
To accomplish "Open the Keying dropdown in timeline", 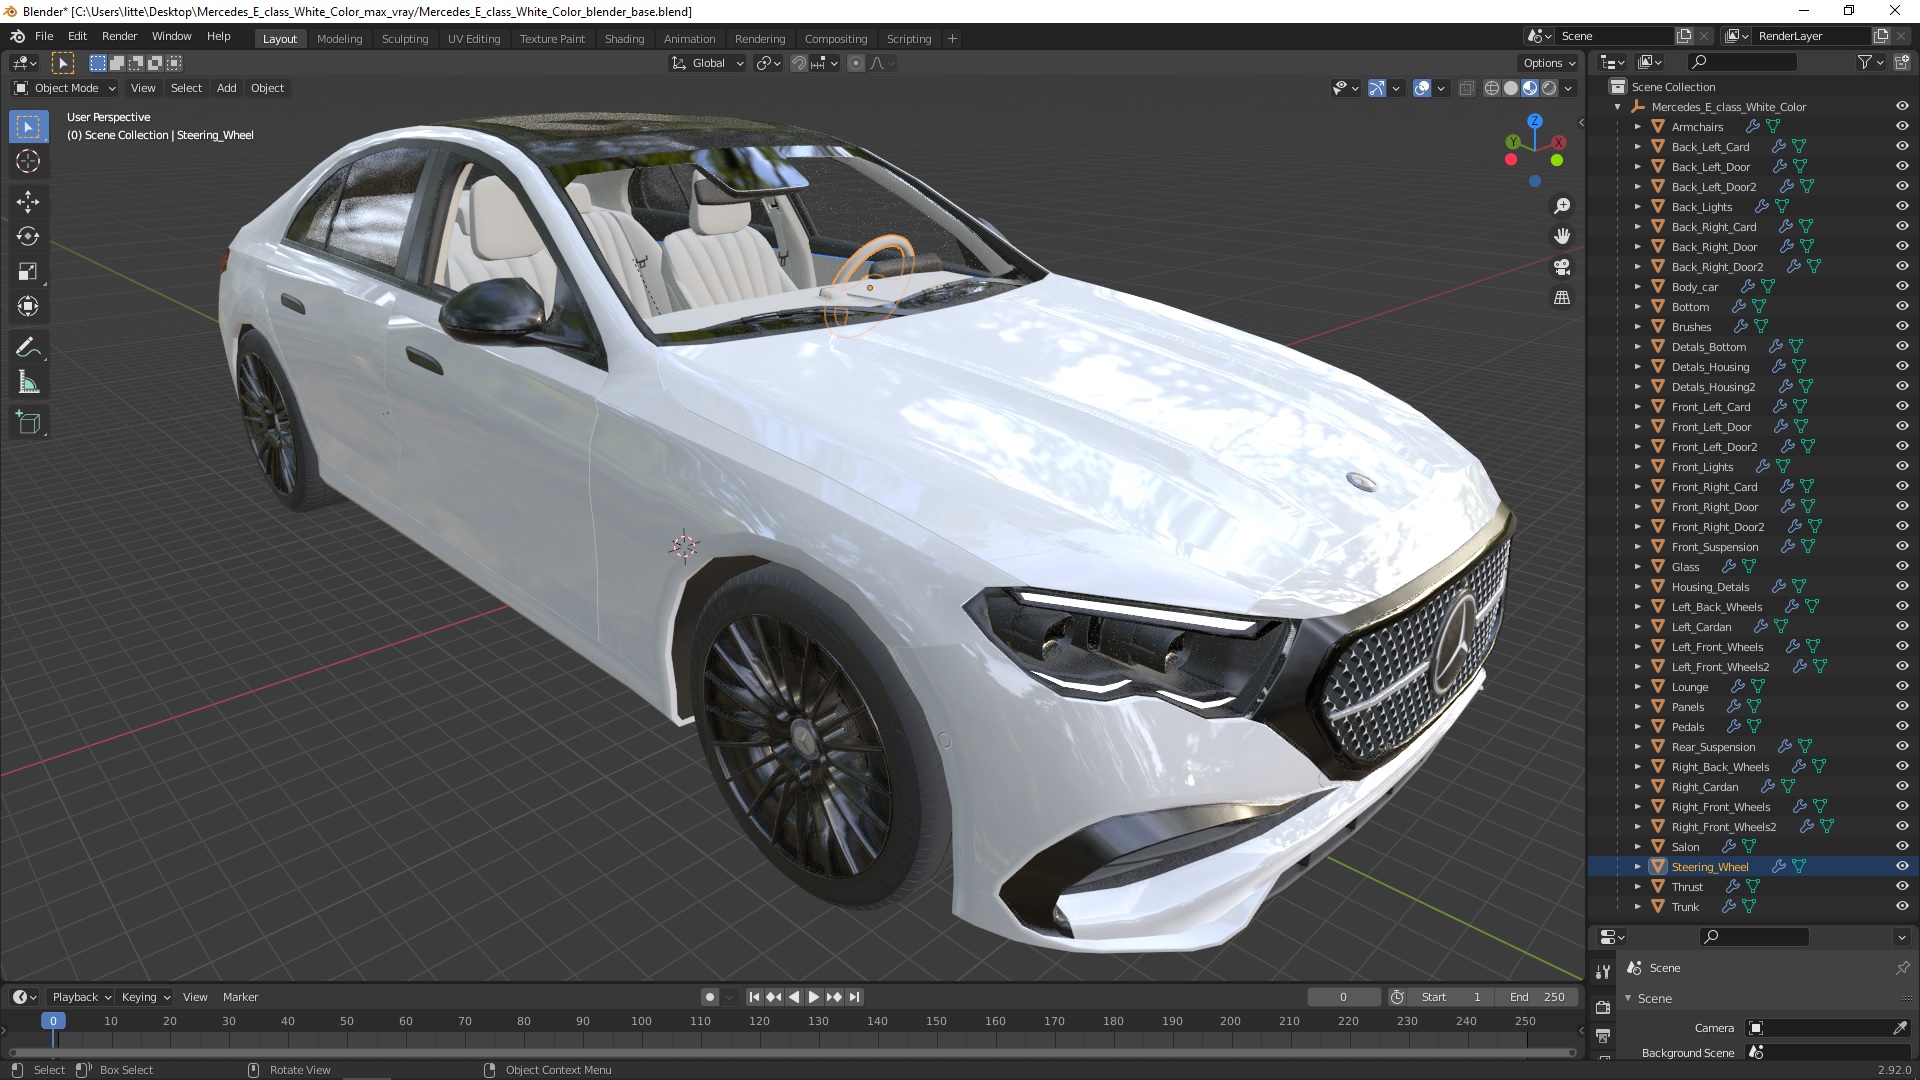I will (x=146, y=997).
